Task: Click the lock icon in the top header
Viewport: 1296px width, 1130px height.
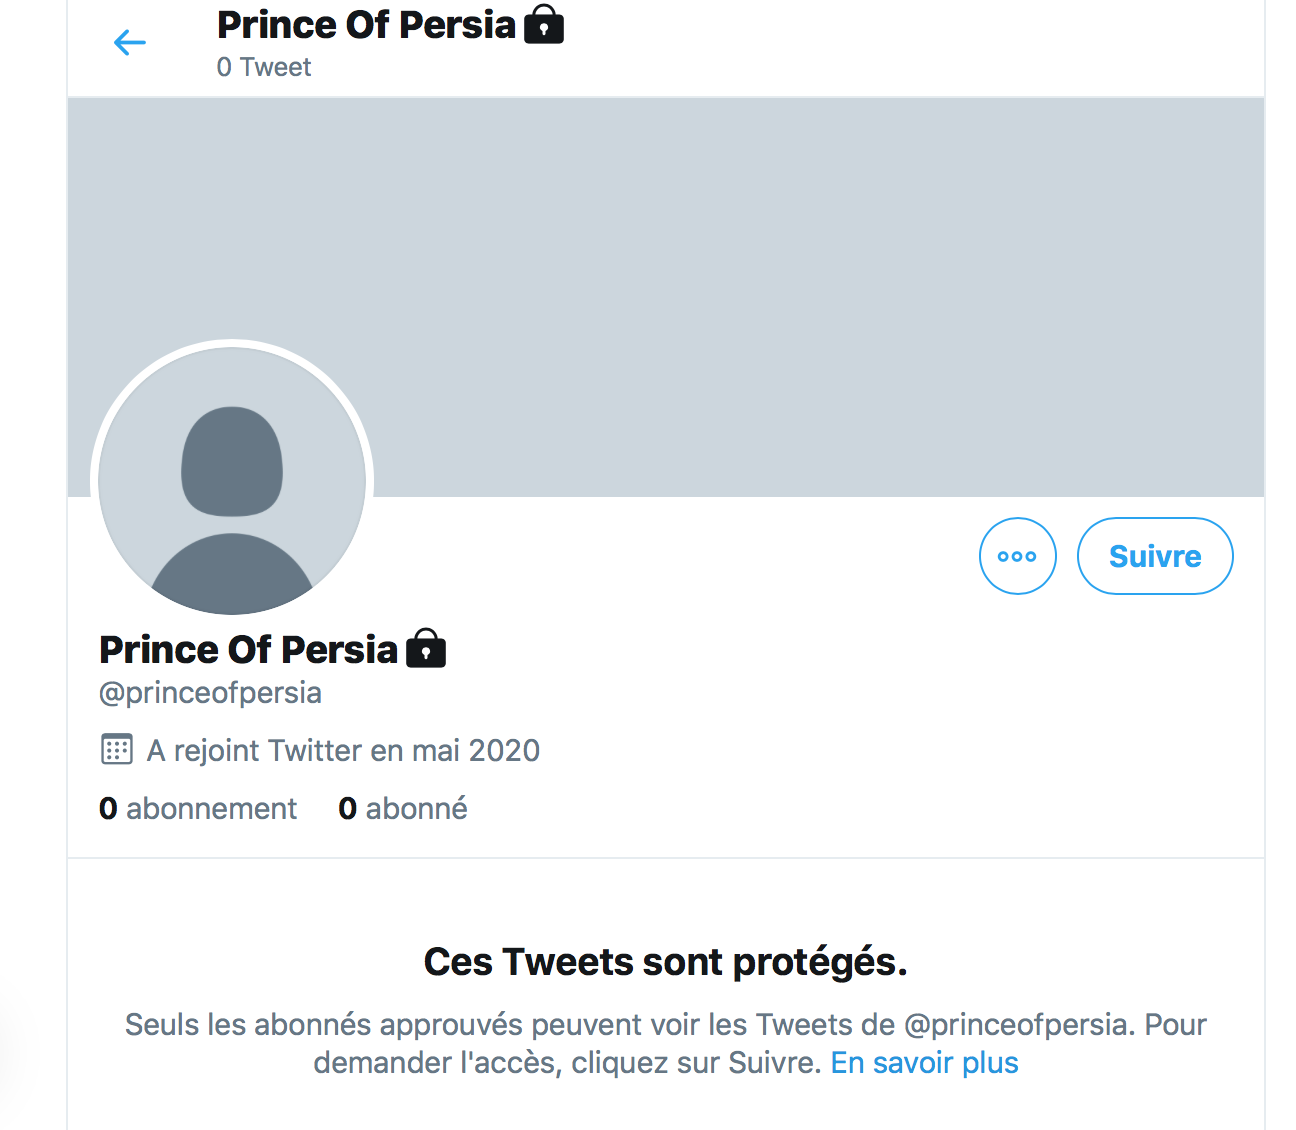Action: coord(544,25)
